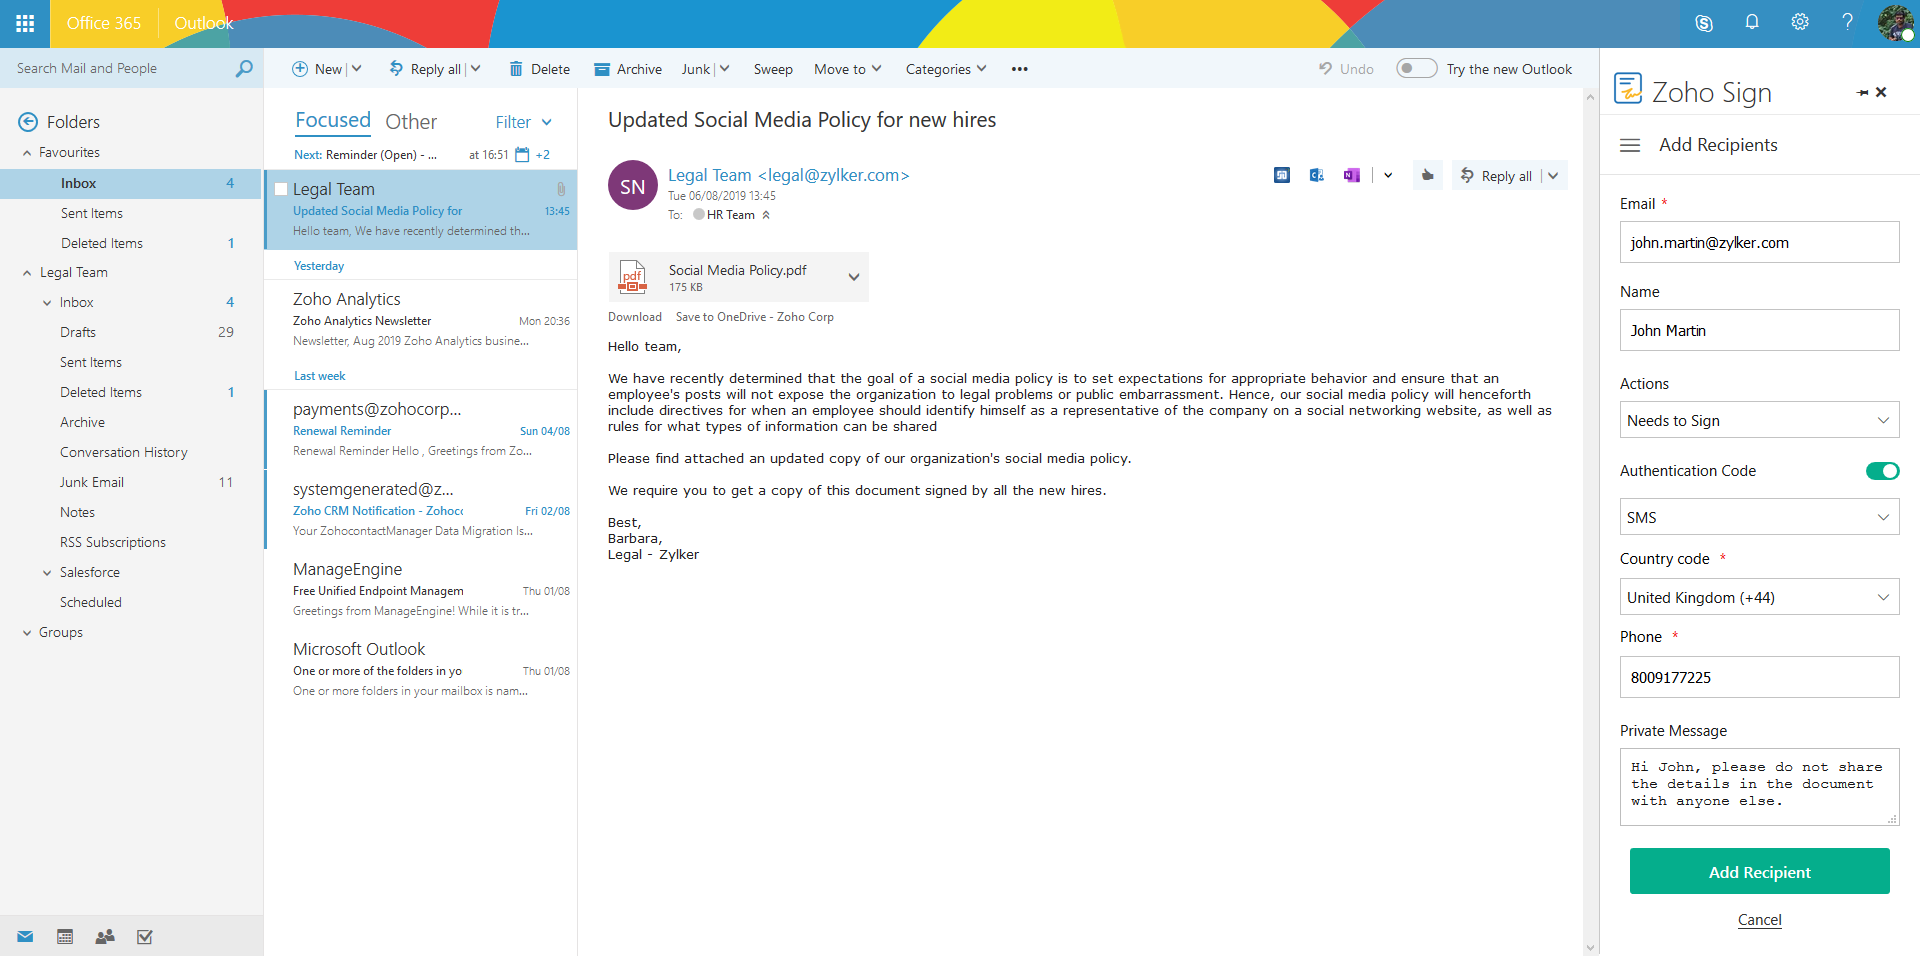Open the blue Zoho add-in icon in the email header
The height and width of the screenshot is (956, 1920).
coord(1282,175)
